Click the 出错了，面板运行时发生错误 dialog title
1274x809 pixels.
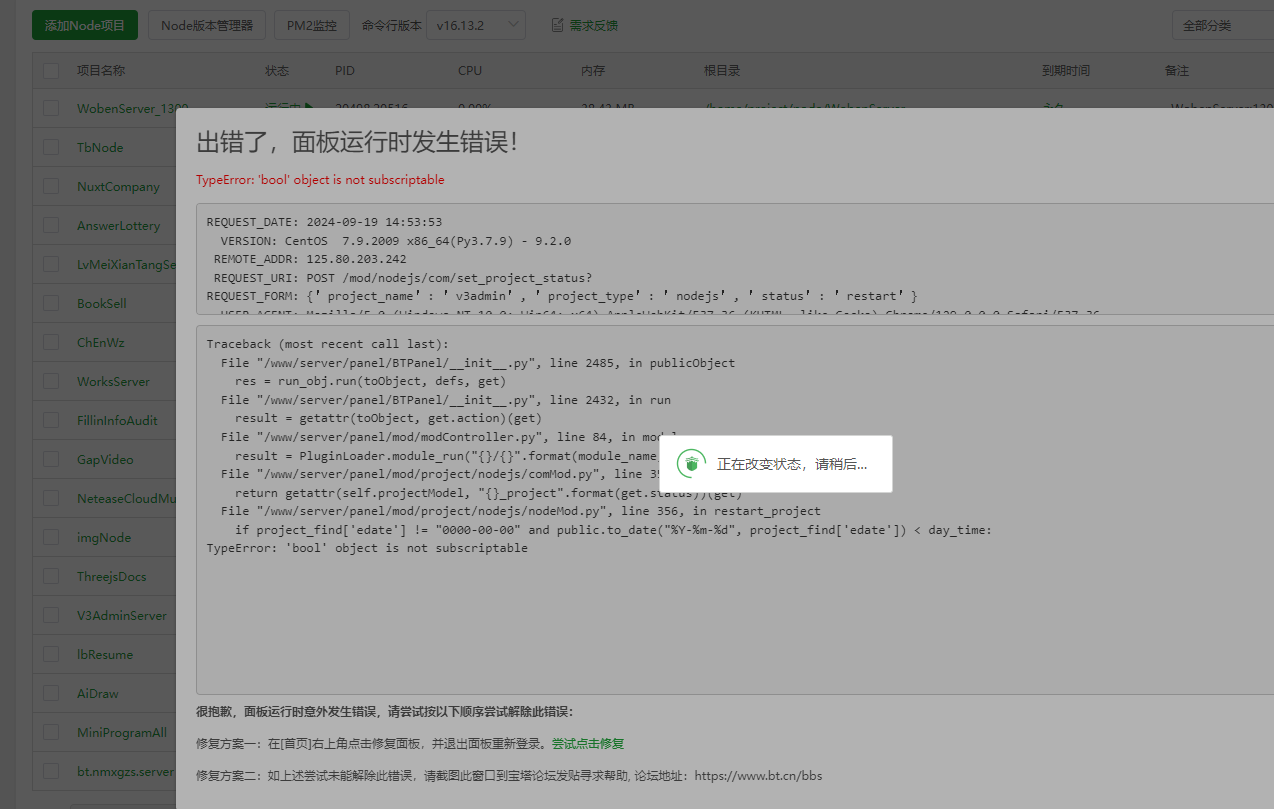[357, 142]
